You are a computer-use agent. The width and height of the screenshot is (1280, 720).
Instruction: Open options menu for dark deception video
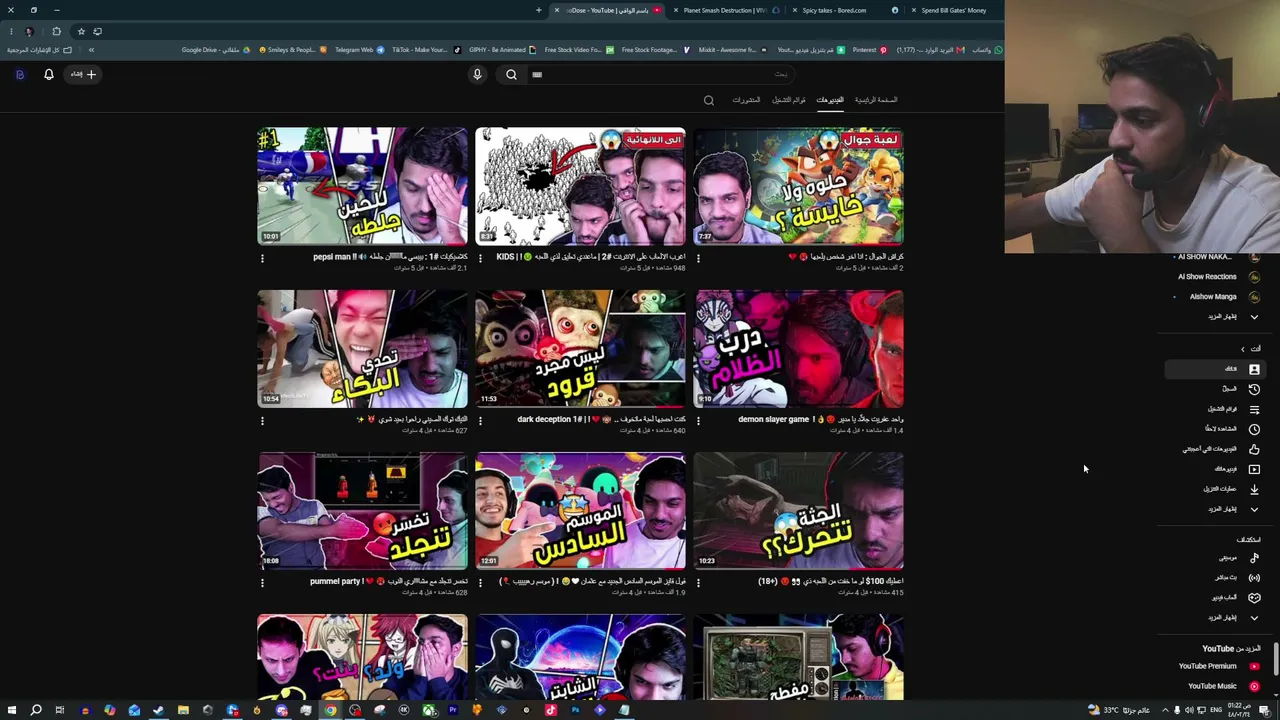click(x=480, y=421)
